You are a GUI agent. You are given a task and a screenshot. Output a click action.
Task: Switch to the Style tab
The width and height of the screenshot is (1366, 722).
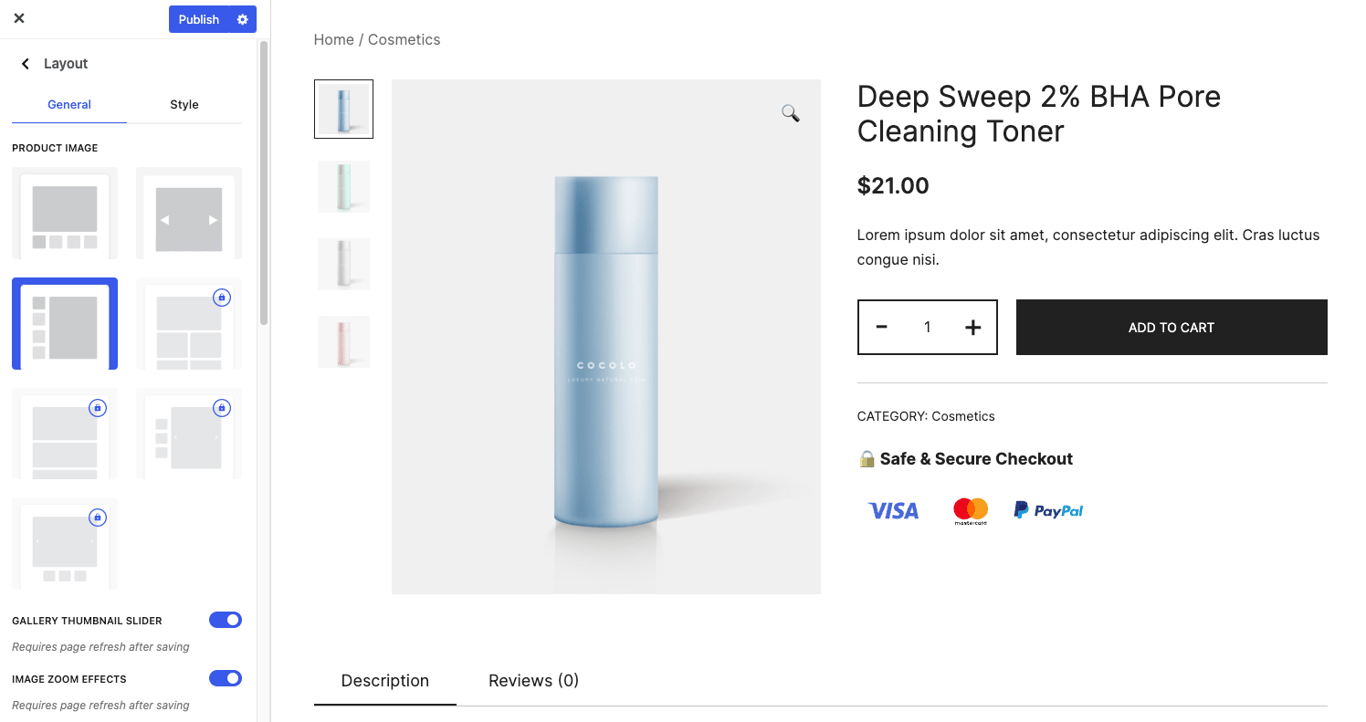point(184,104)
